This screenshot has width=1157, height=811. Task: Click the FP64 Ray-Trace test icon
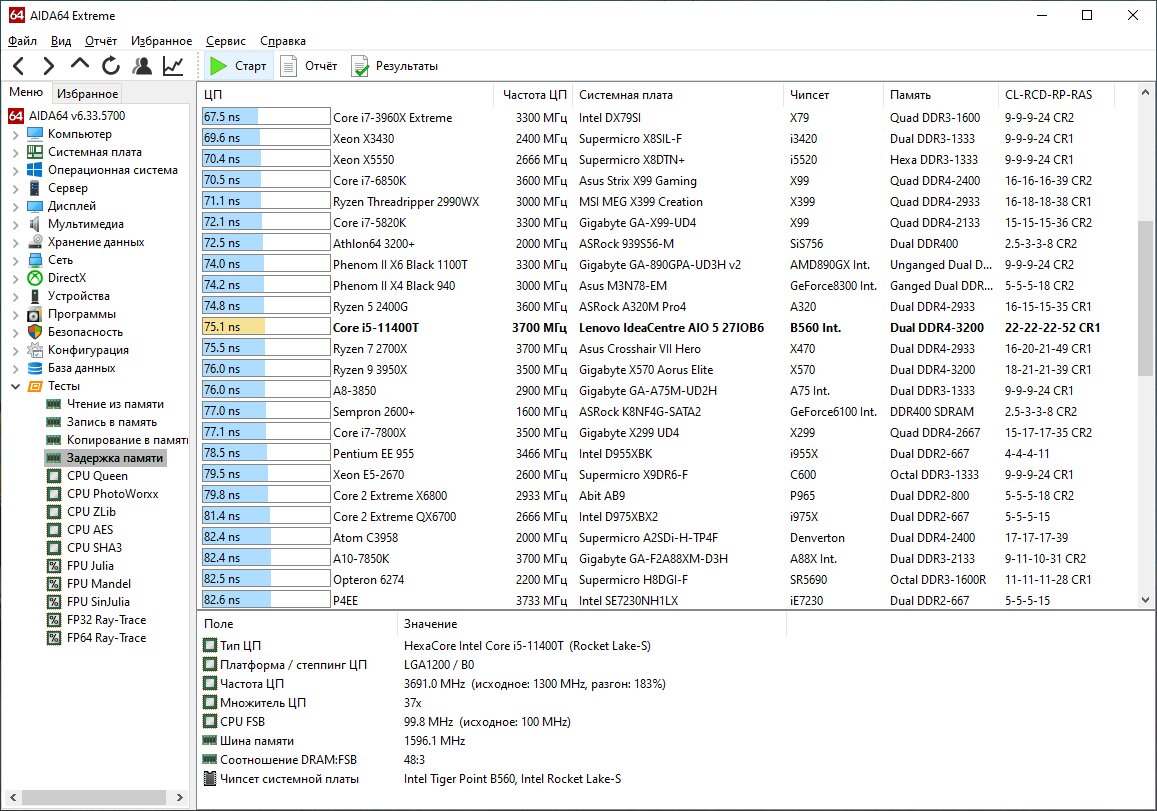54,638
